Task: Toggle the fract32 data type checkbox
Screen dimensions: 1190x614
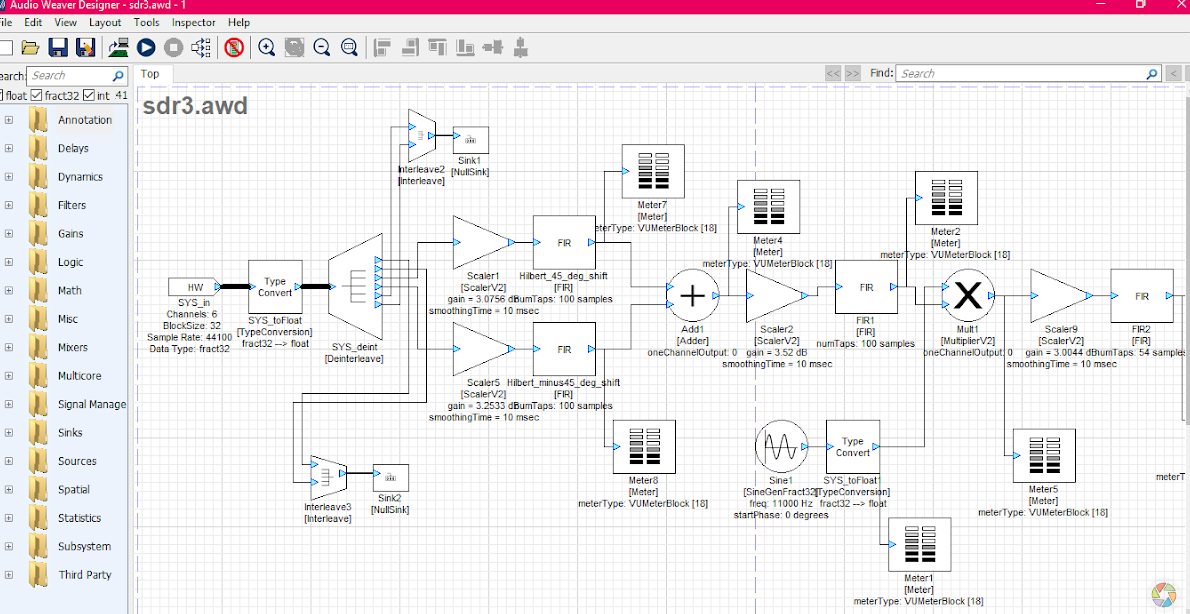Action: (x=37, y=95)
